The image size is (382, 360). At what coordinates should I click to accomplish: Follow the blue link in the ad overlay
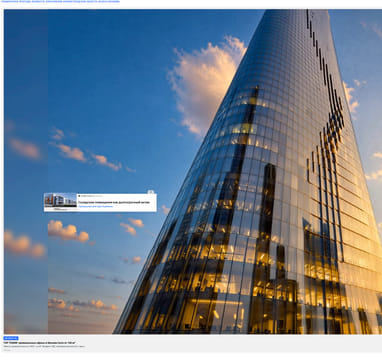(96, 207)
